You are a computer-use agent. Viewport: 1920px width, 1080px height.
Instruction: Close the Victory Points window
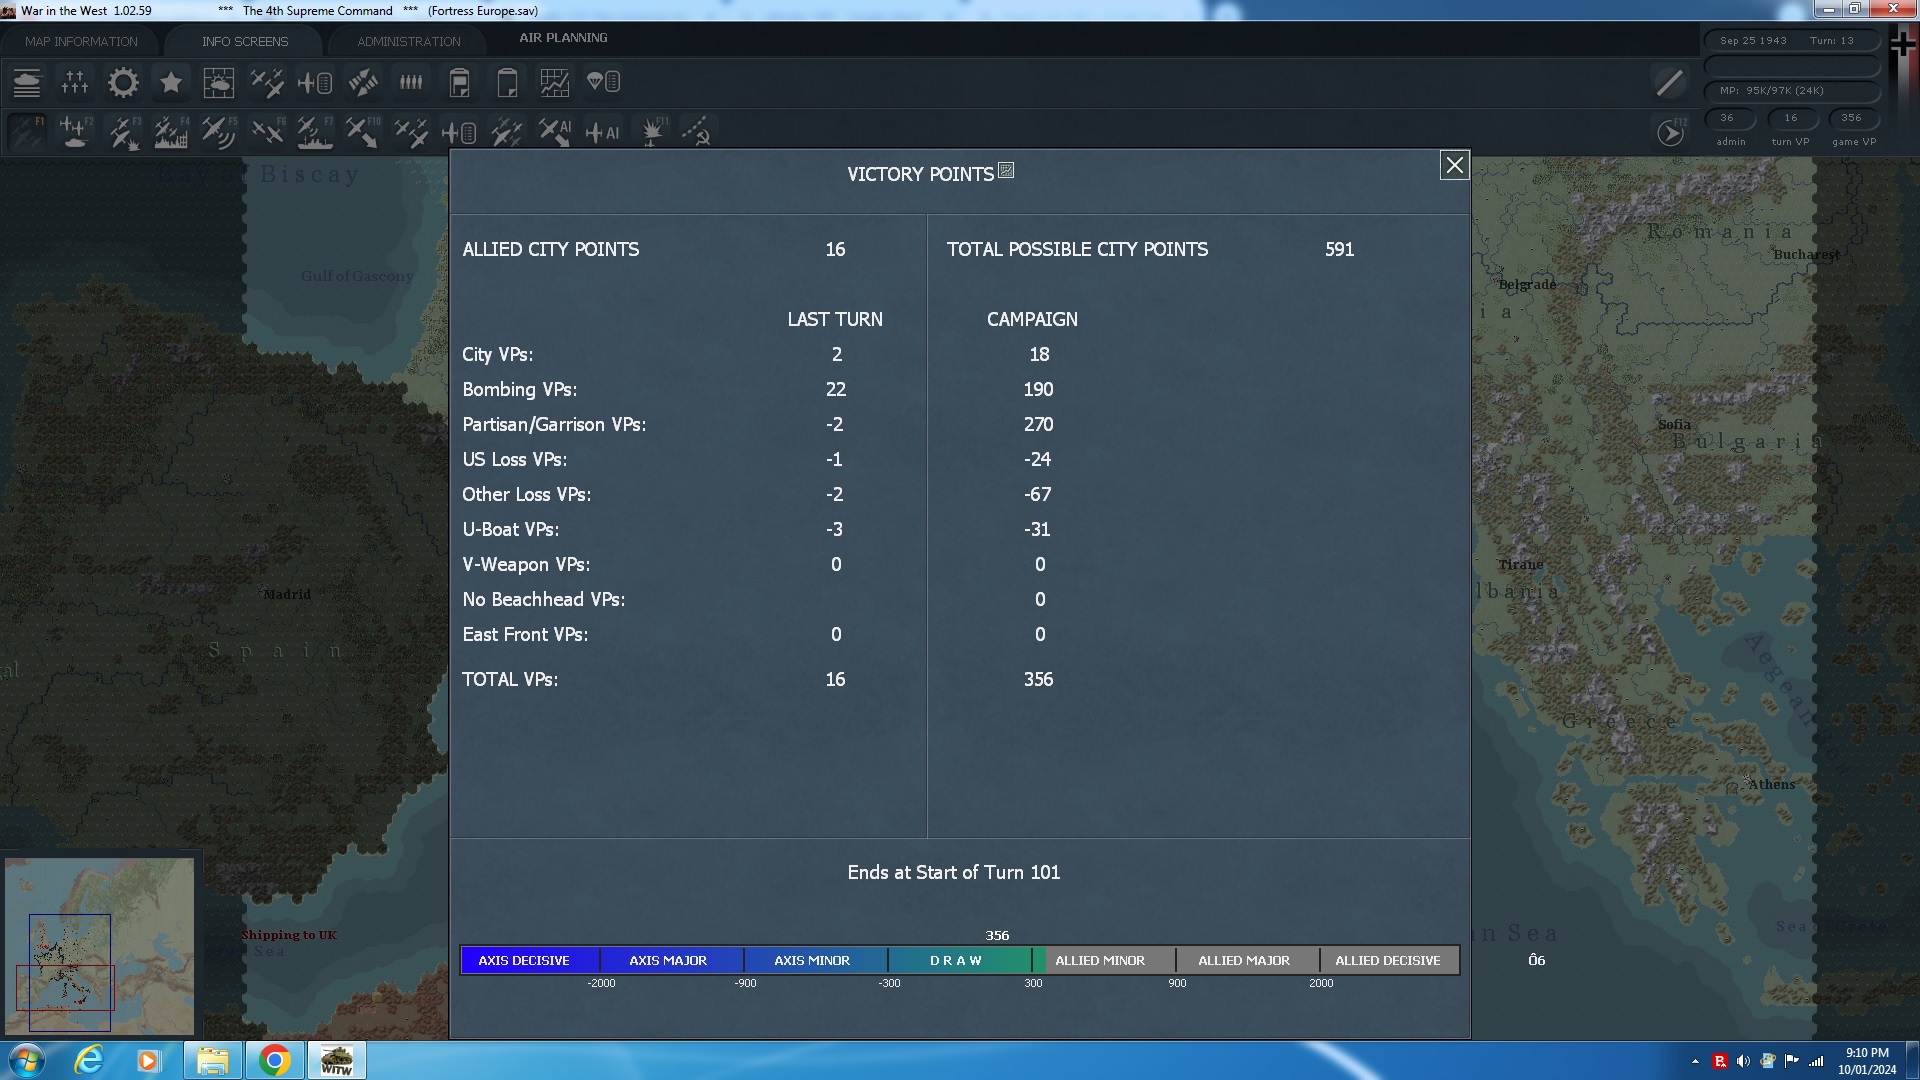[x=1454, y=165]
